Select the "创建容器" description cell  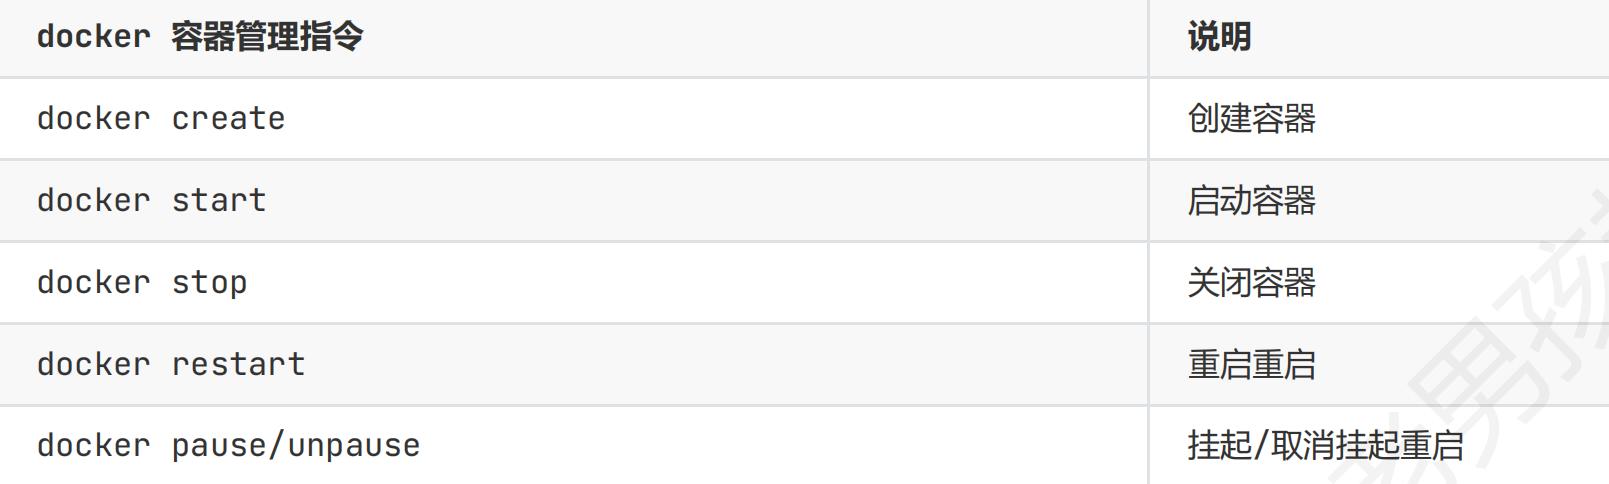(x=1251, y=119)
